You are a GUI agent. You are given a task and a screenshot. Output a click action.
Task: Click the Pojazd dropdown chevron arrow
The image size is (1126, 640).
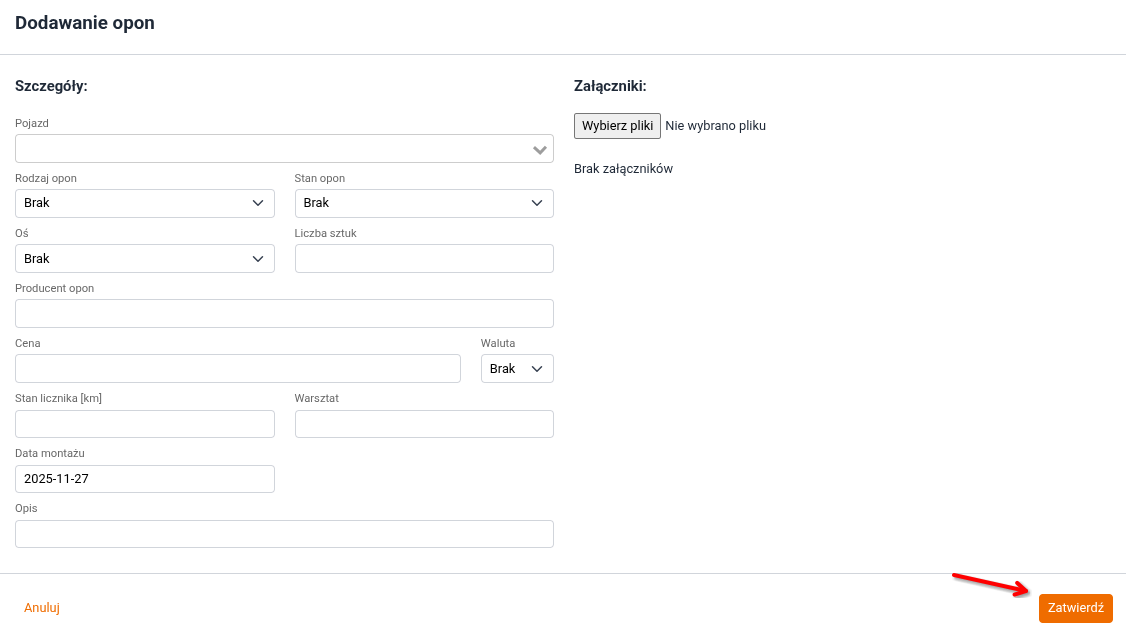coord(540,150)
